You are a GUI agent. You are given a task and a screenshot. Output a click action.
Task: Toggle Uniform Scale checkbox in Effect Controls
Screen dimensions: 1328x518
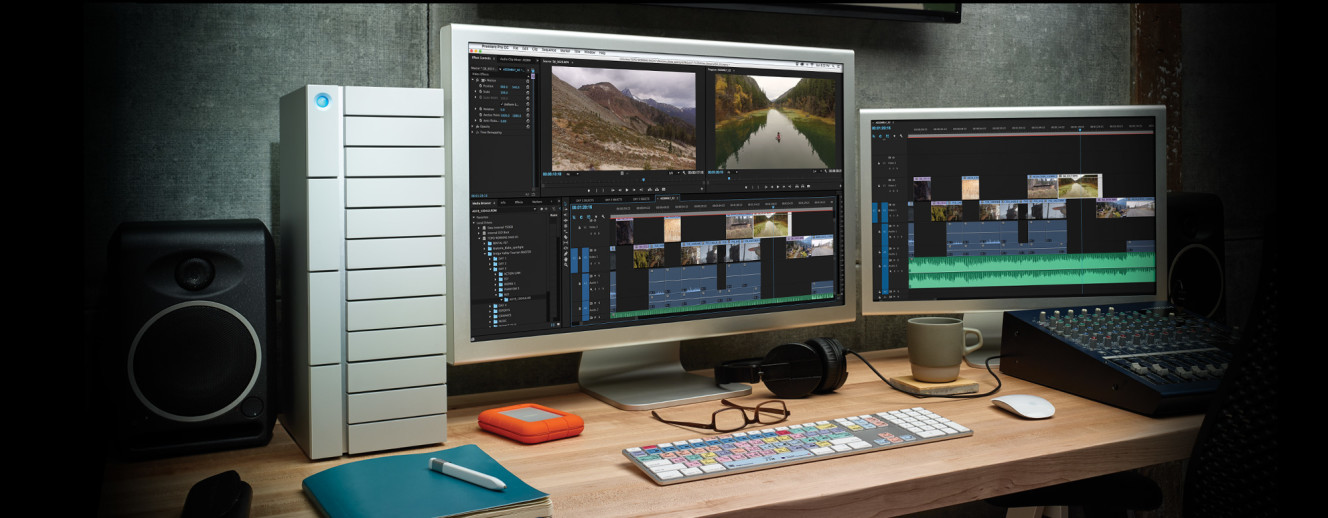click(x=502, y=104)
